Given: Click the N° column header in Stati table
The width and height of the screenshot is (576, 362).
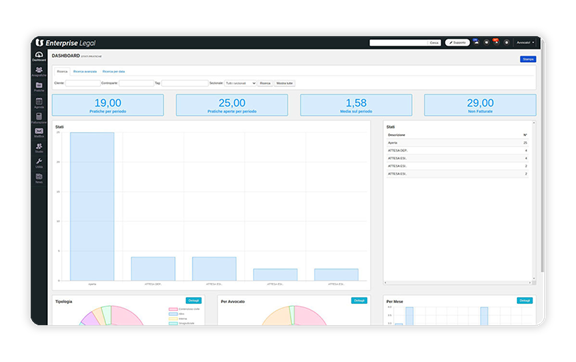Looking at the screenshot, I should 525,135.
